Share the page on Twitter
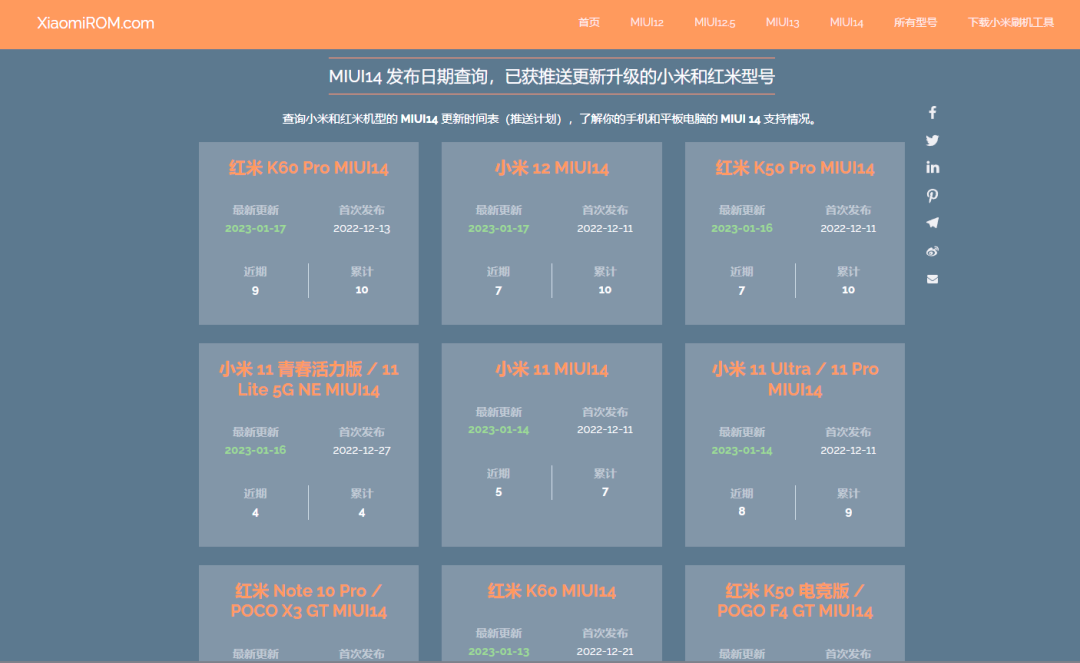The image size is (1080, 663). [x=932, y=140]
